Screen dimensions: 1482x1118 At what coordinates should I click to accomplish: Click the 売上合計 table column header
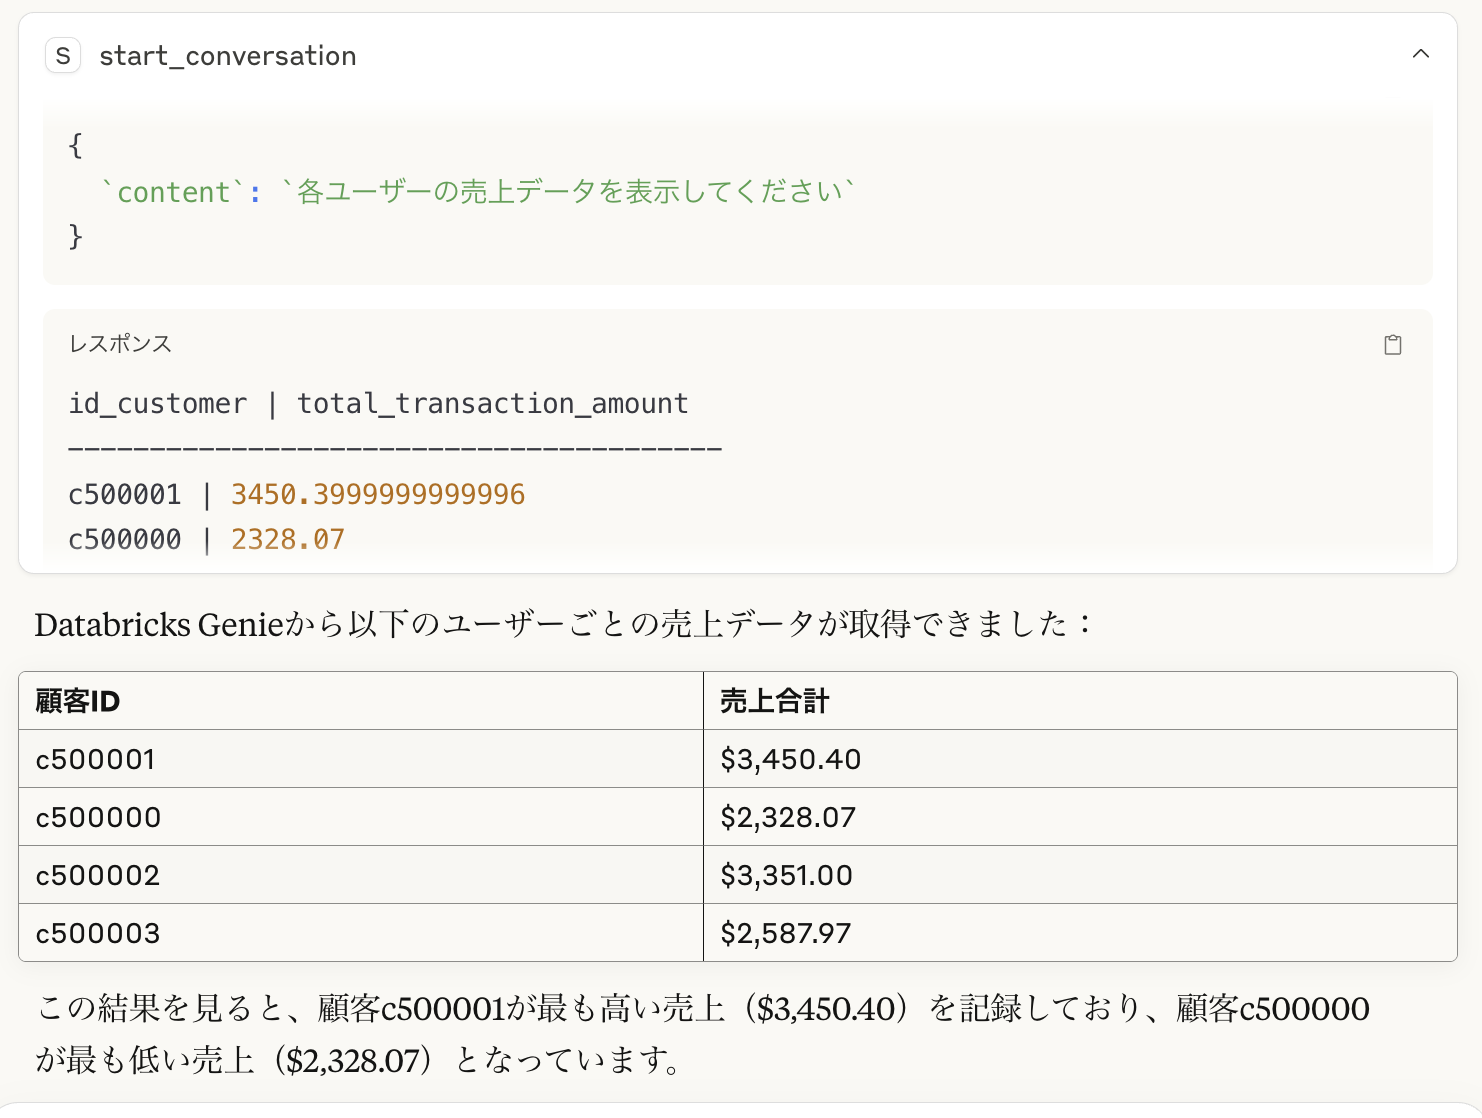(x=774, y=701)
